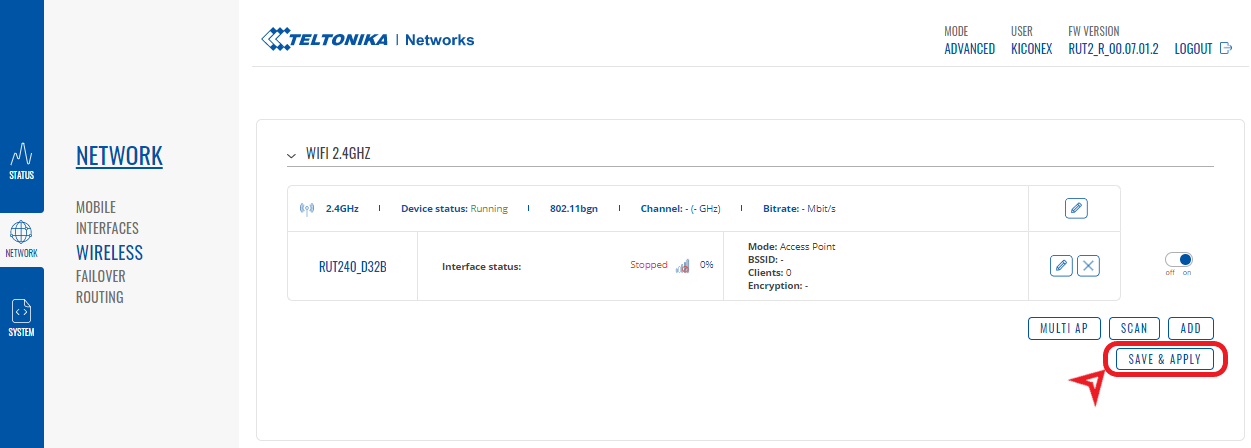
Task: Start a Scan for wireless networks
Action: coord(1134,328)
